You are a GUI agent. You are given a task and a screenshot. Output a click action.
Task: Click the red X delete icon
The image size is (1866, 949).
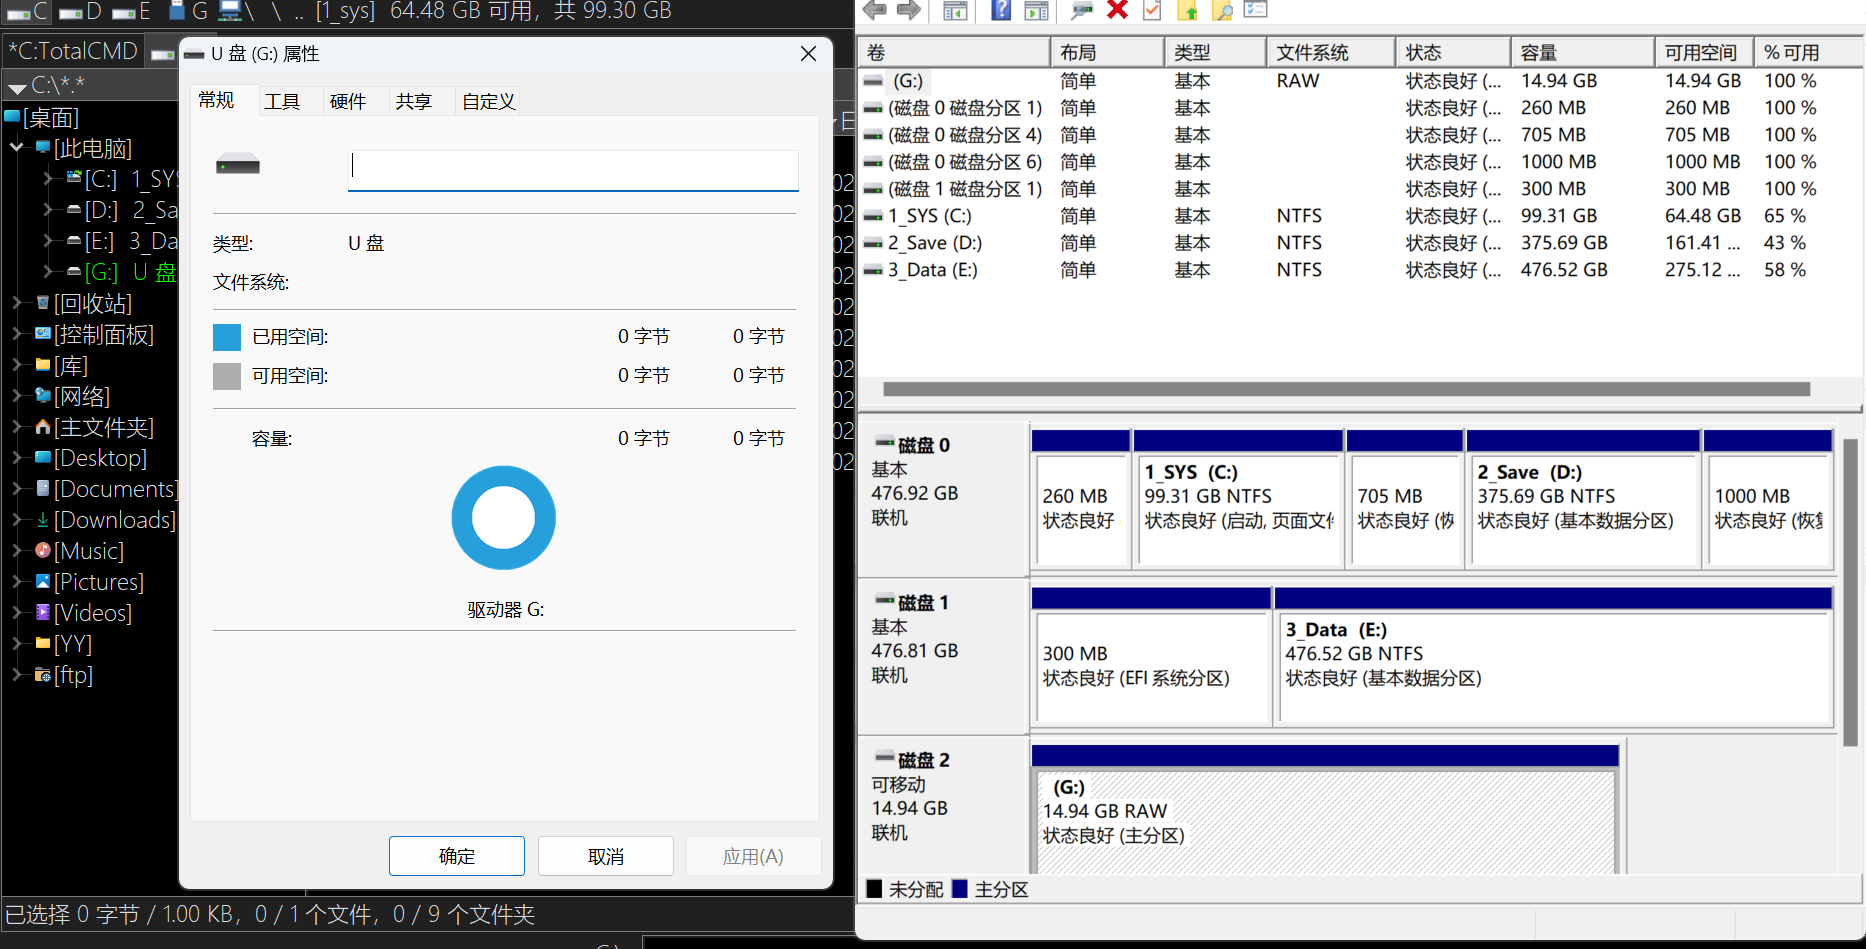(x=1118, y=10)
